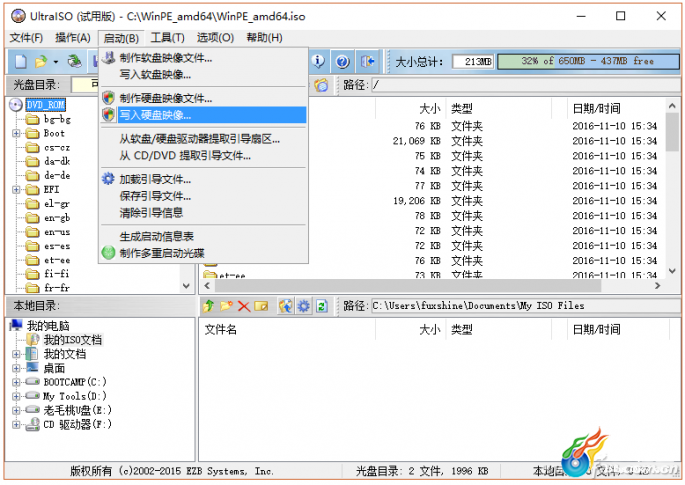Screen dimensions: 685x485
Task: Delete with the red X icon
Action: click(x=244, y=306)
